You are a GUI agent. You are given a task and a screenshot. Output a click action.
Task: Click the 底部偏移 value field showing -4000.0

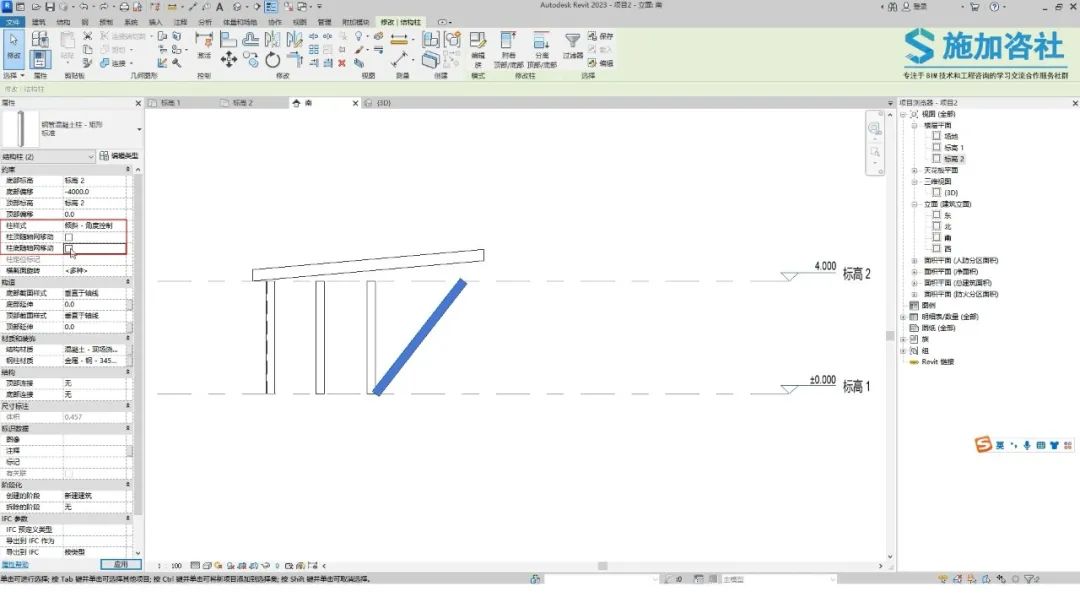coord(94,191)
